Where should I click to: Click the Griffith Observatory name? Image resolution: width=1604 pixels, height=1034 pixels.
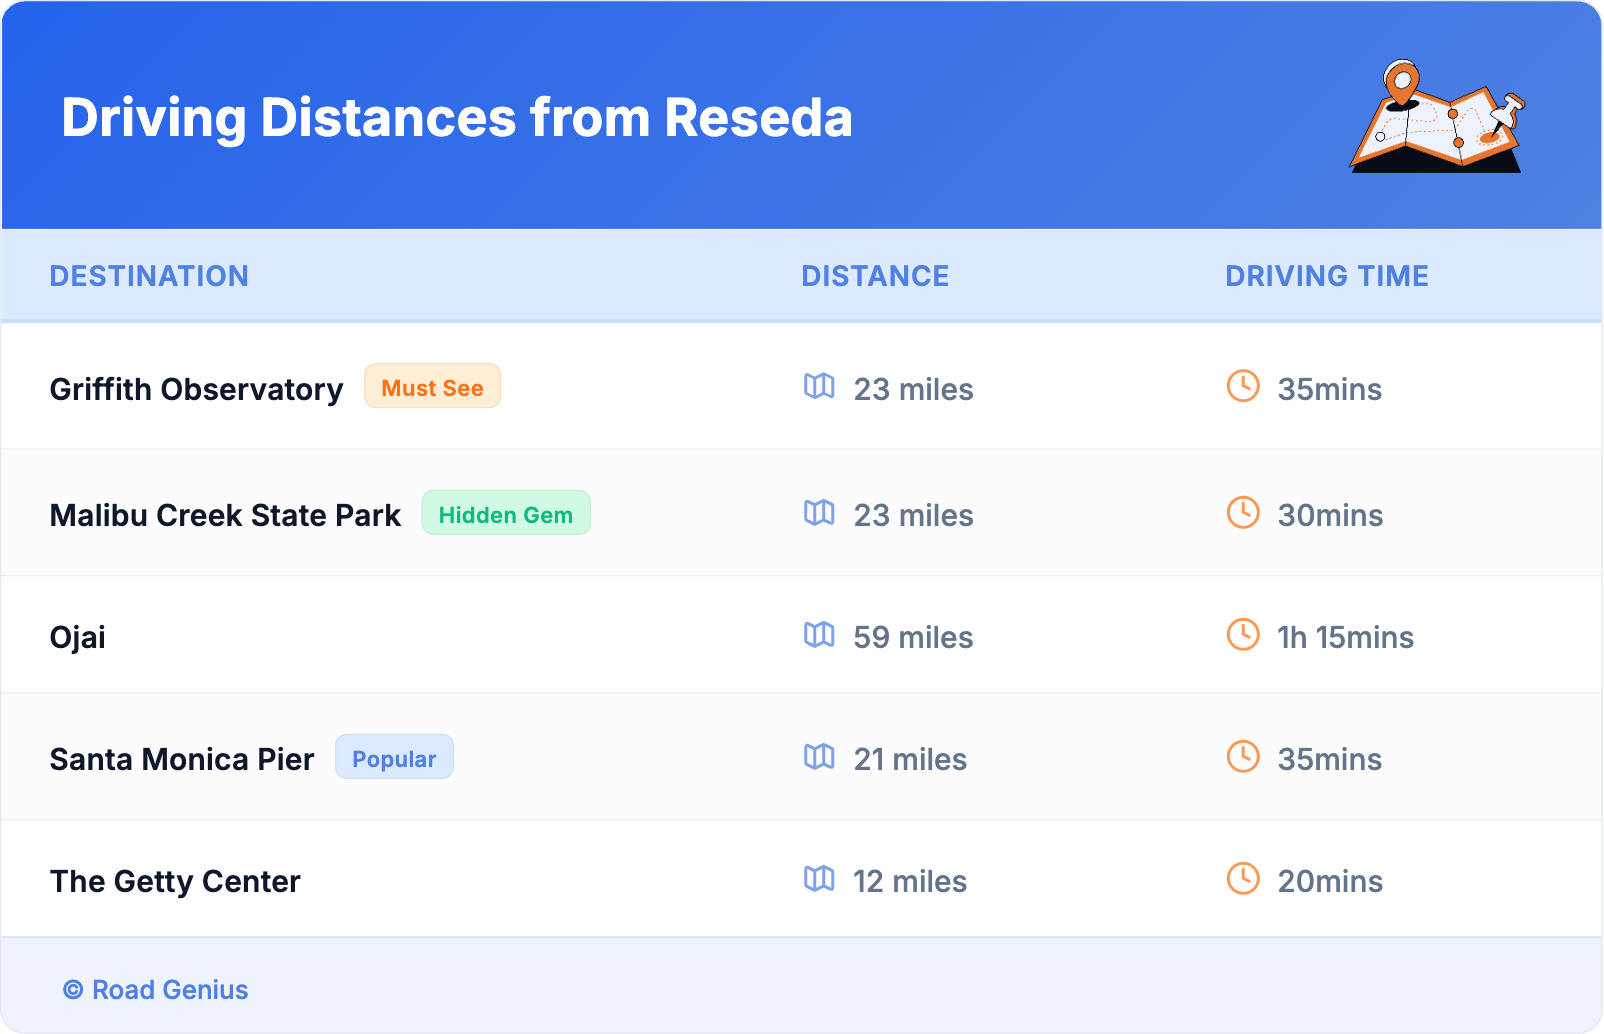pos(196,389)
